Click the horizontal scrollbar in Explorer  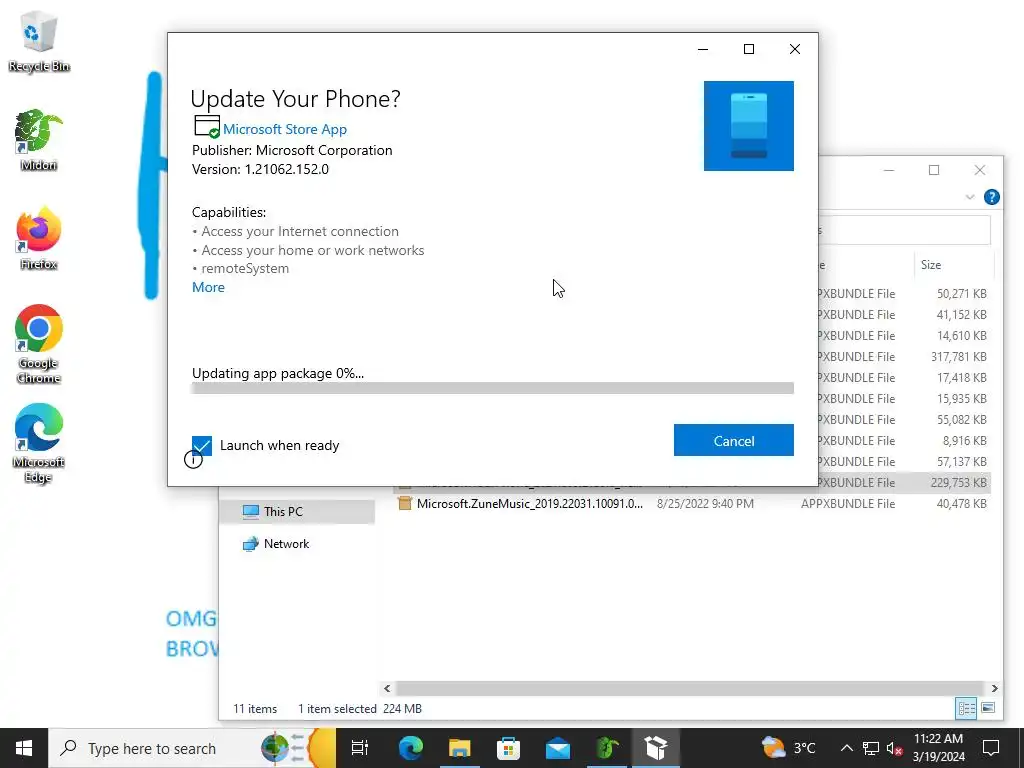pos(689,688)
